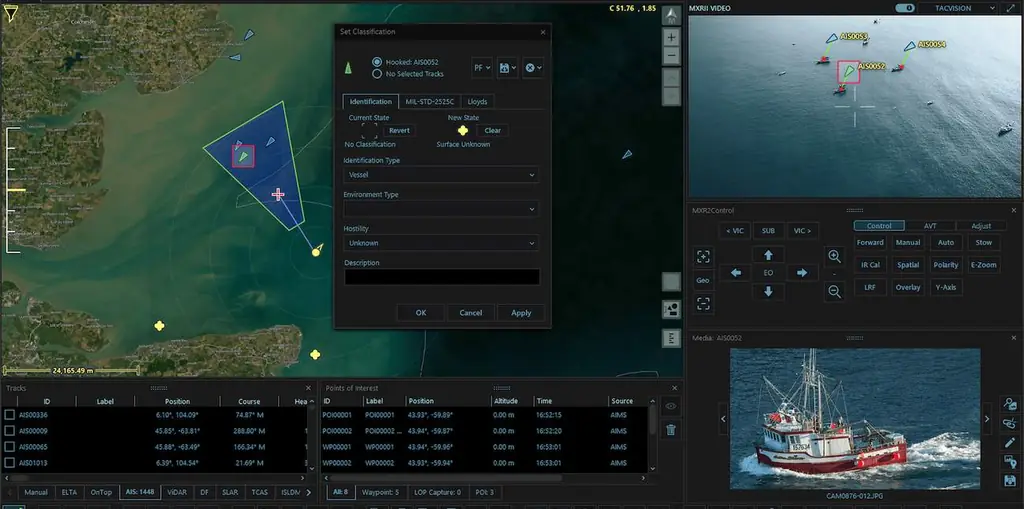Click Clear next to the New State symbol
This screenshot has width=1024, height=509.
[x=492, y=131]
